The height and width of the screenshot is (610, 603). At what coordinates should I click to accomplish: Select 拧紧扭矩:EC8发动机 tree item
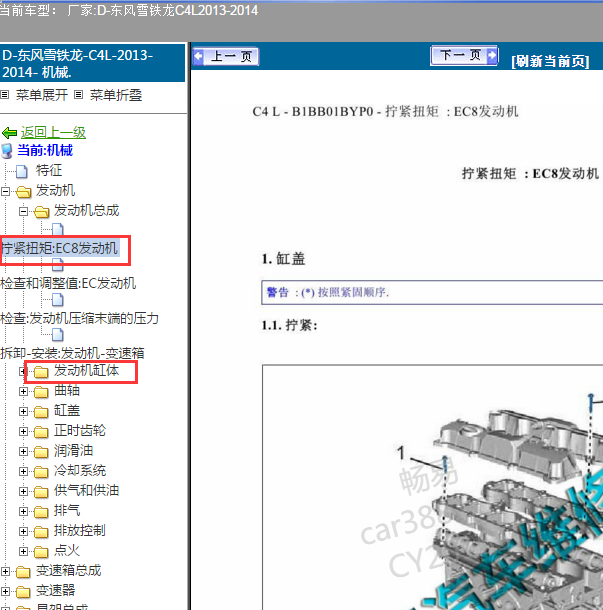point(60,248)
